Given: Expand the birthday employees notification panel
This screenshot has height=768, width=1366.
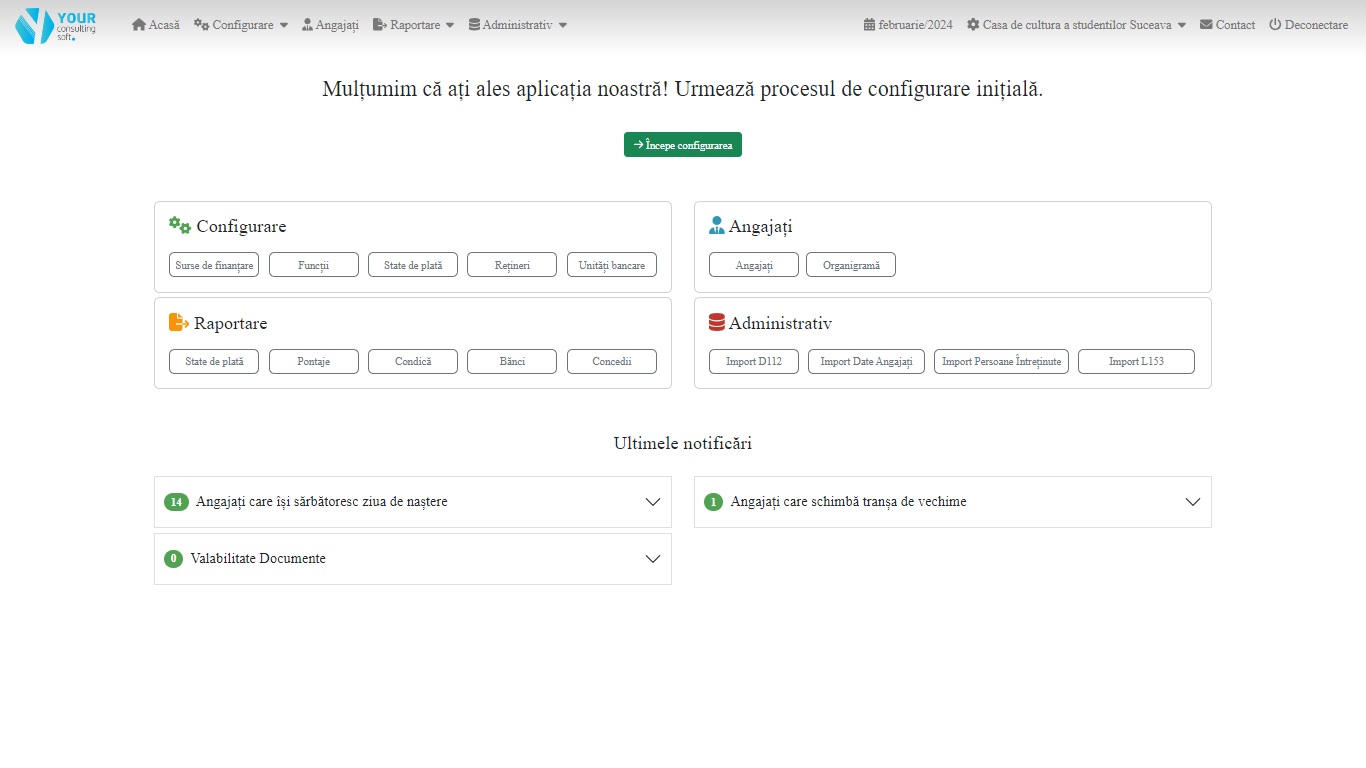Looking at the screenshot, I should [653, 502].
